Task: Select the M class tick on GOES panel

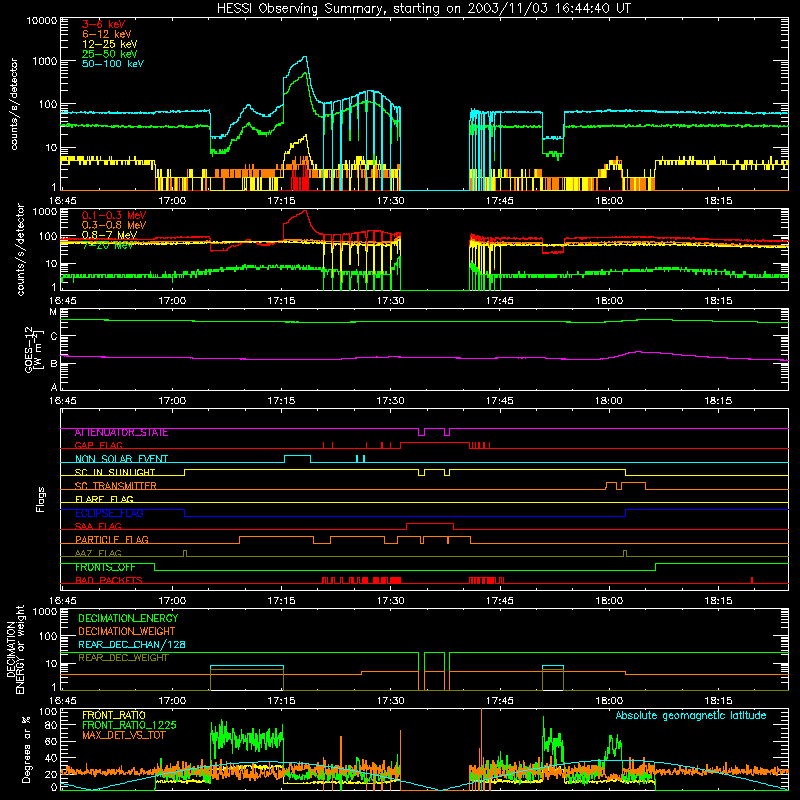Action: pyautogui.click(x=53, y=312)
